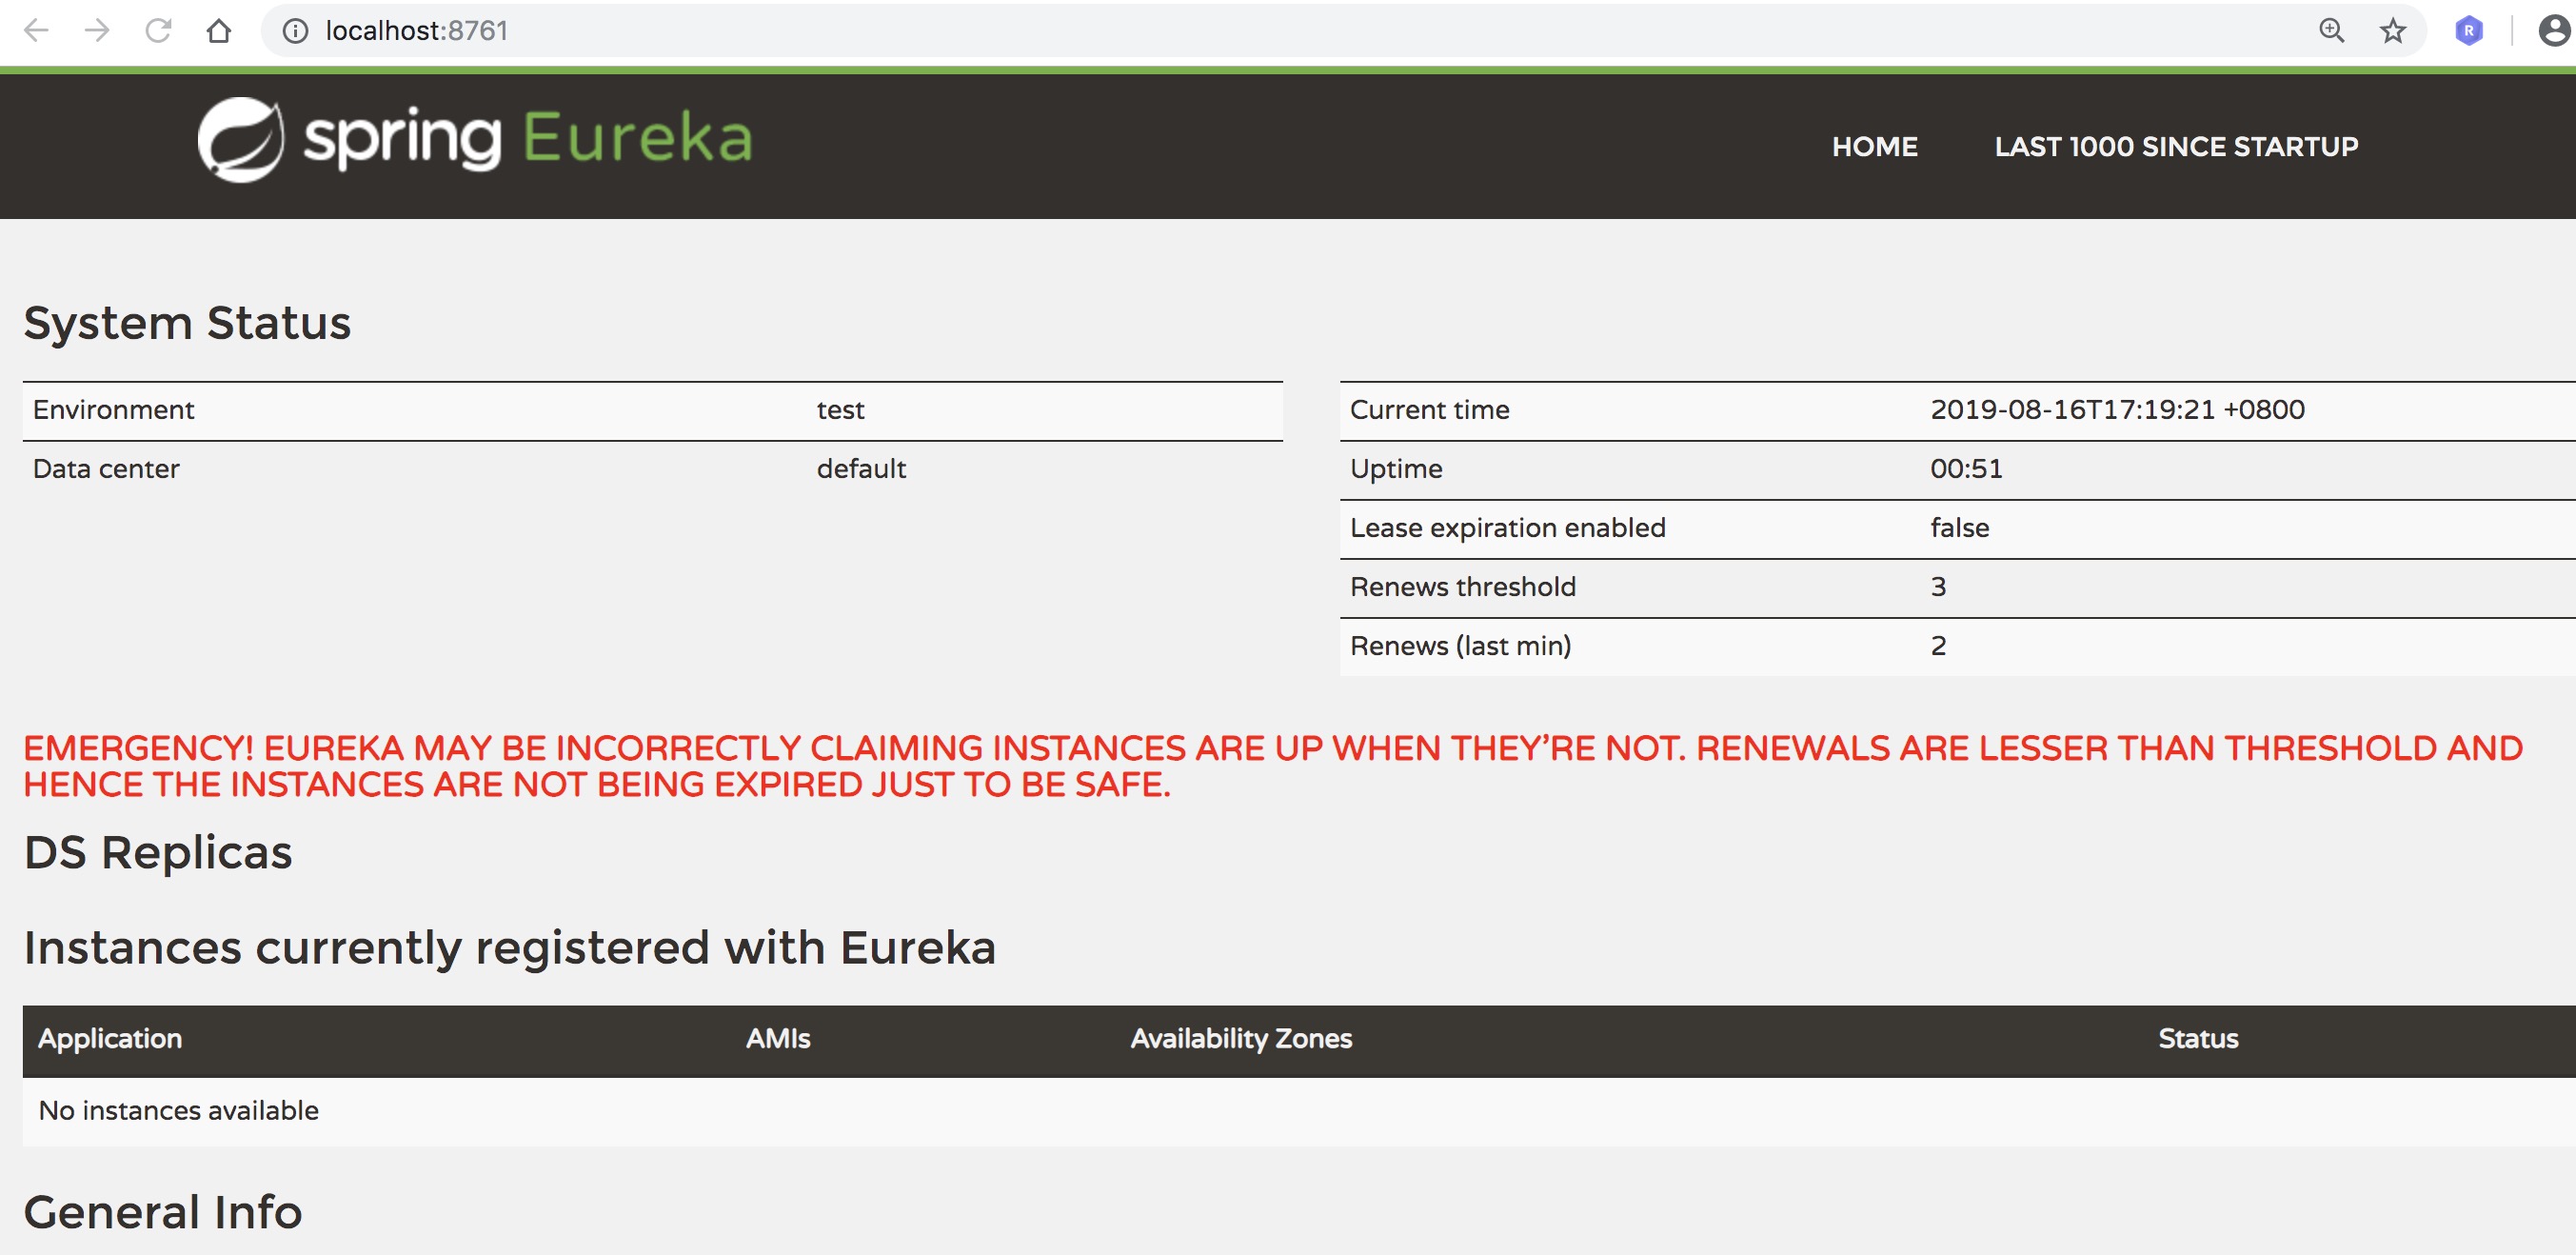Image resolution: width=2576 pixels, height=1255 pixels.
Task: Reload the page with refresh icon
Action: pyautogui.click(x=158, y=31)
